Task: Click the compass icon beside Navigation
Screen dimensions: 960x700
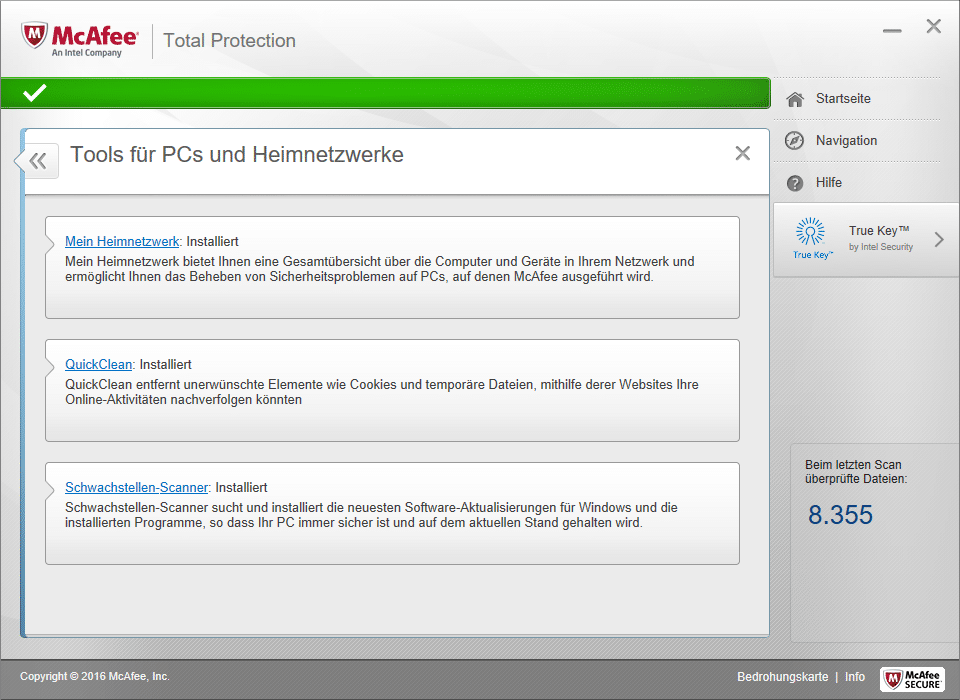Action: click(795, 141)
